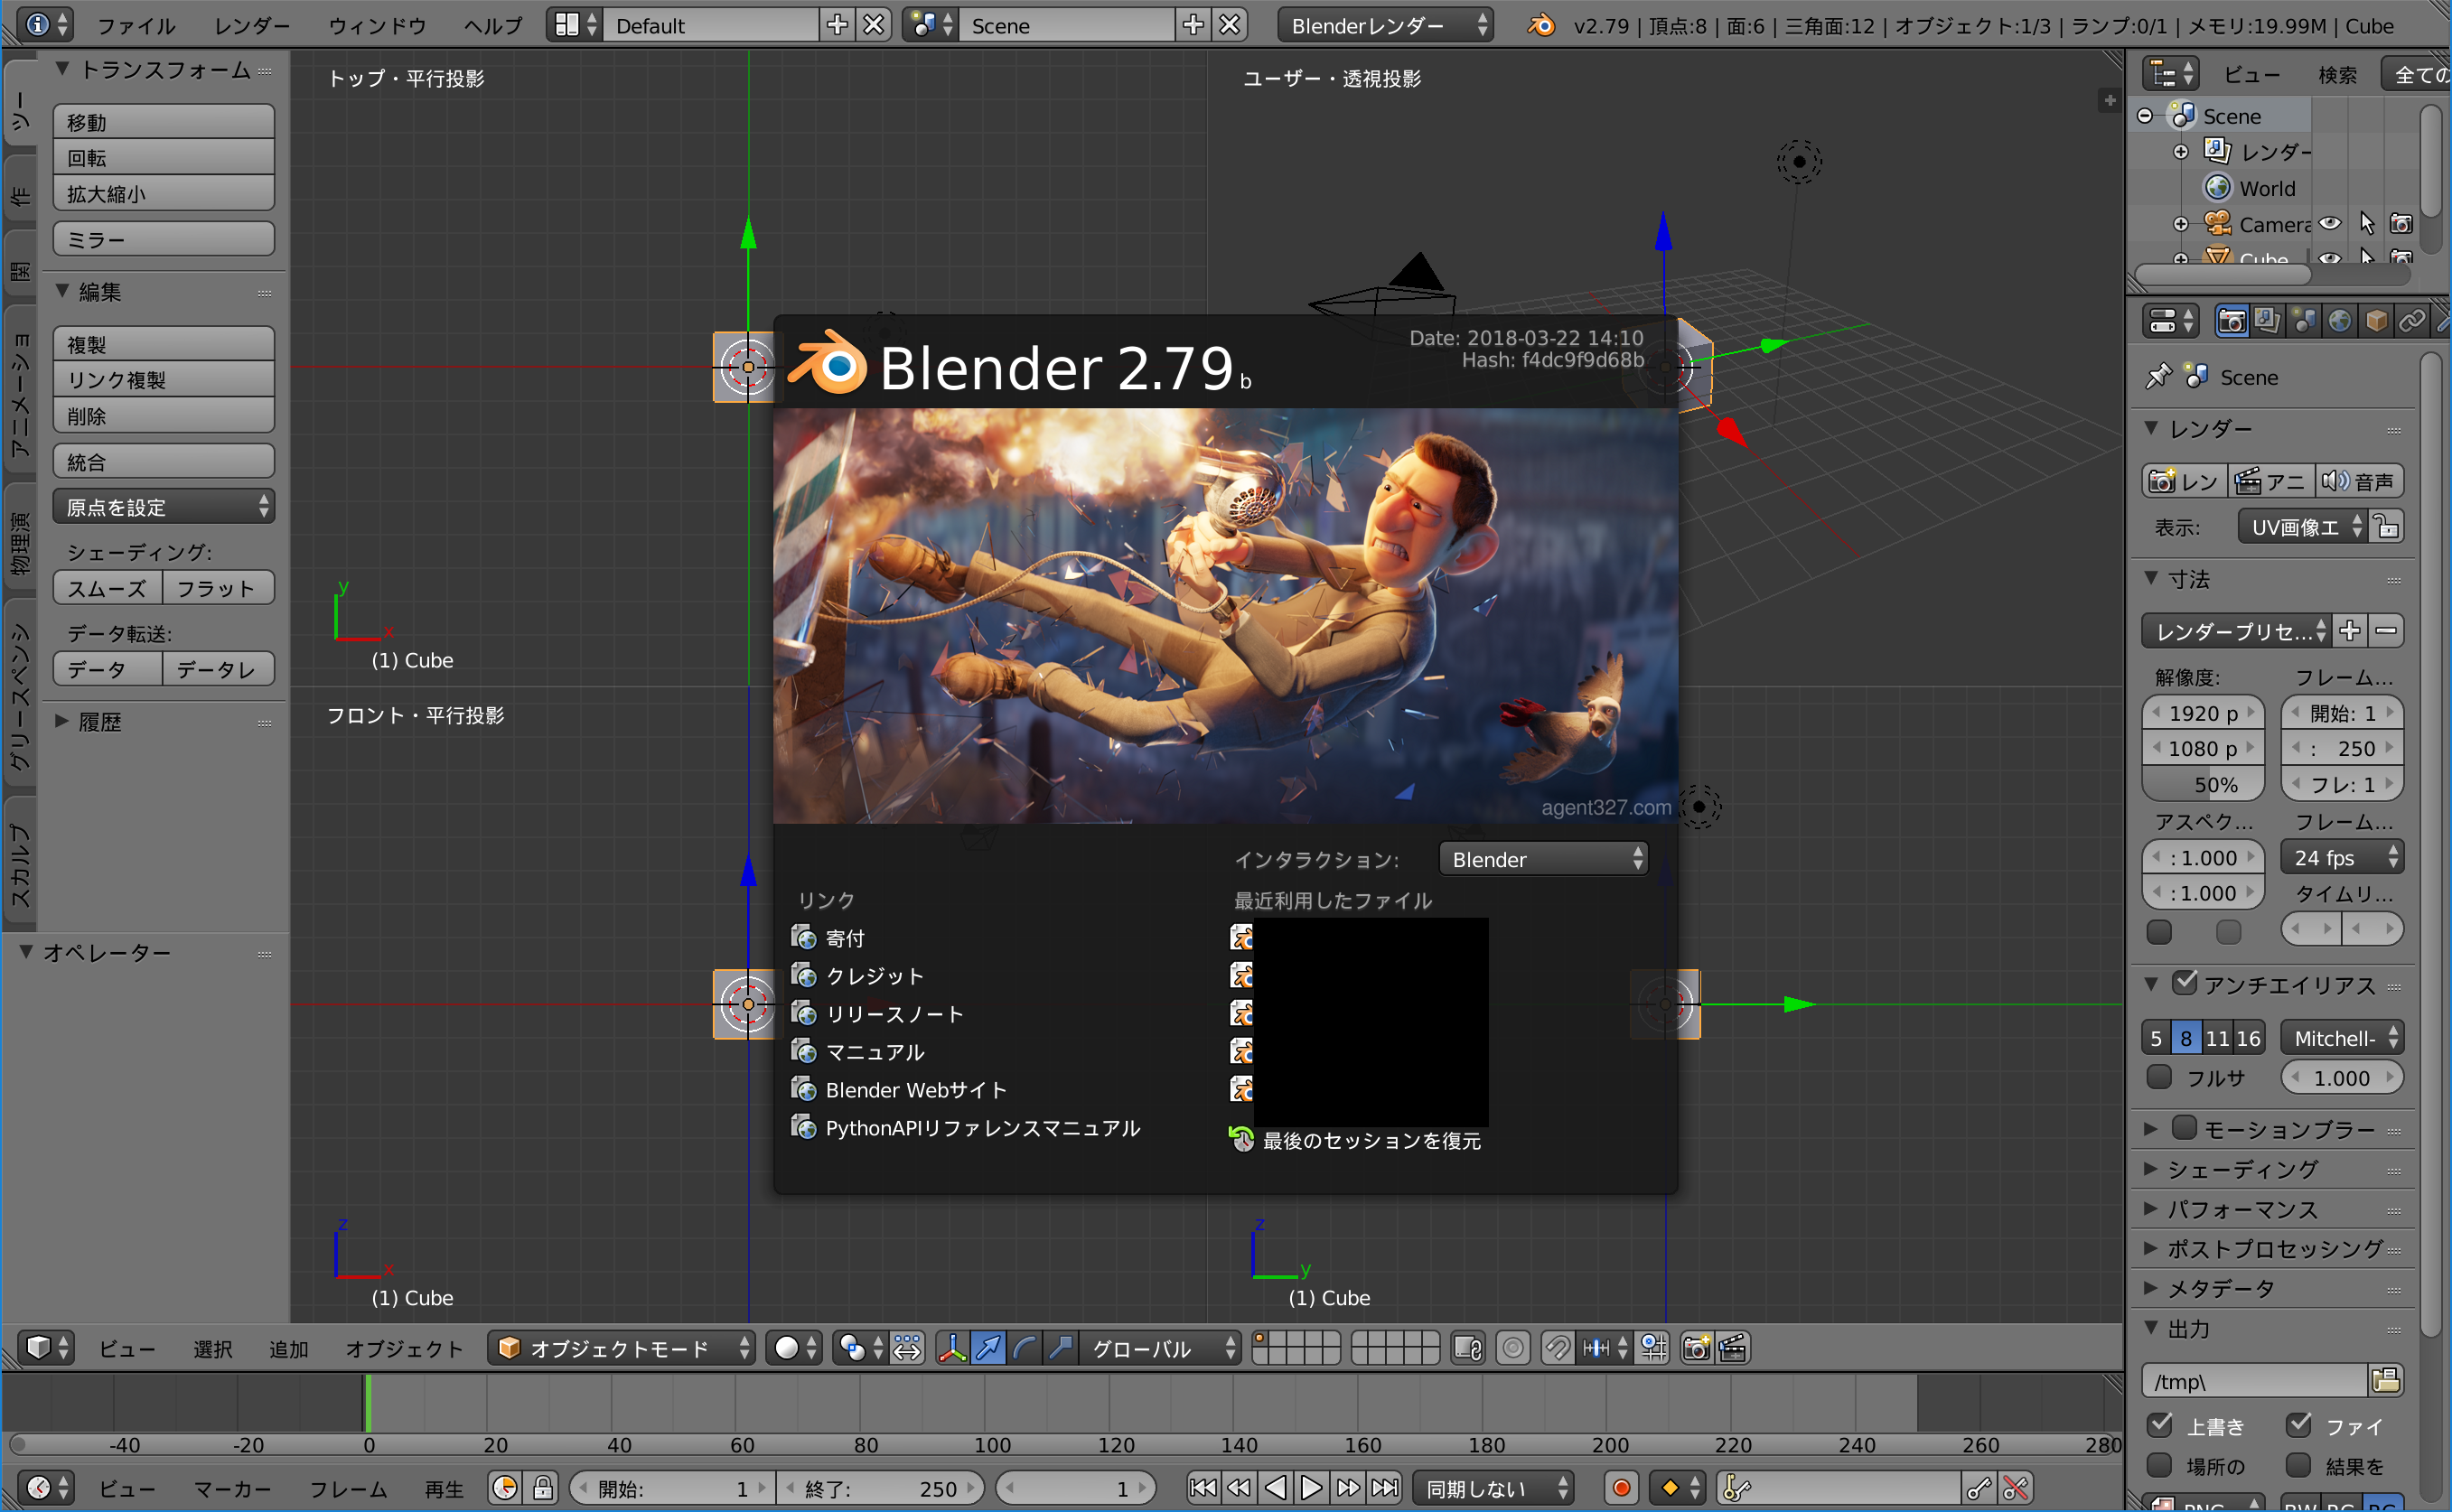
Task: Toggle the Anti-Aliasing checkbox
Action: tap(2185, 983)
